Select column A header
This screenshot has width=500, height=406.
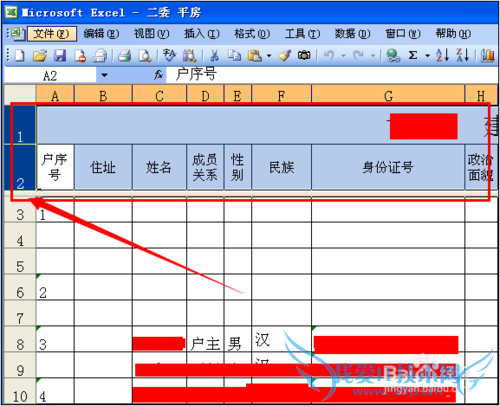[x=55, y=96]
